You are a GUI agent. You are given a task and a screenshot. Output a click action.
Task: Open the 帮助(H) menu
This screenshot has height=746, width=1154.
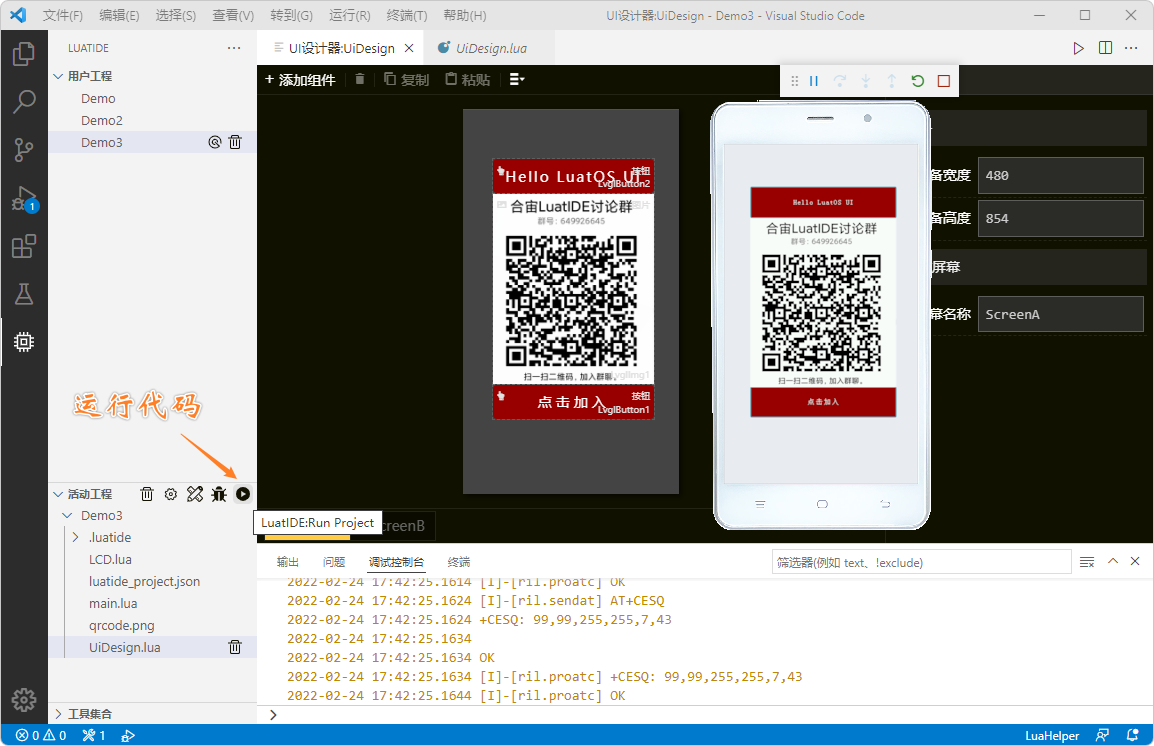point(464,15)
